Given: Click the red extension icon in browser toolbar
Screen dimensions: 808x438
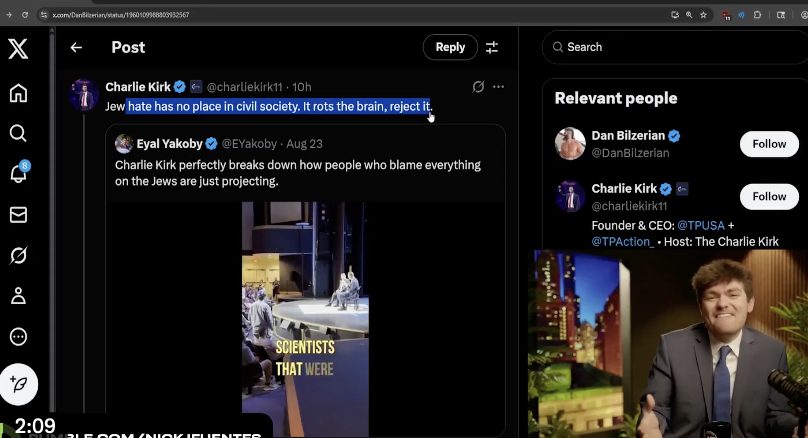Looking at the screenshot, I should tap(726, 15).
